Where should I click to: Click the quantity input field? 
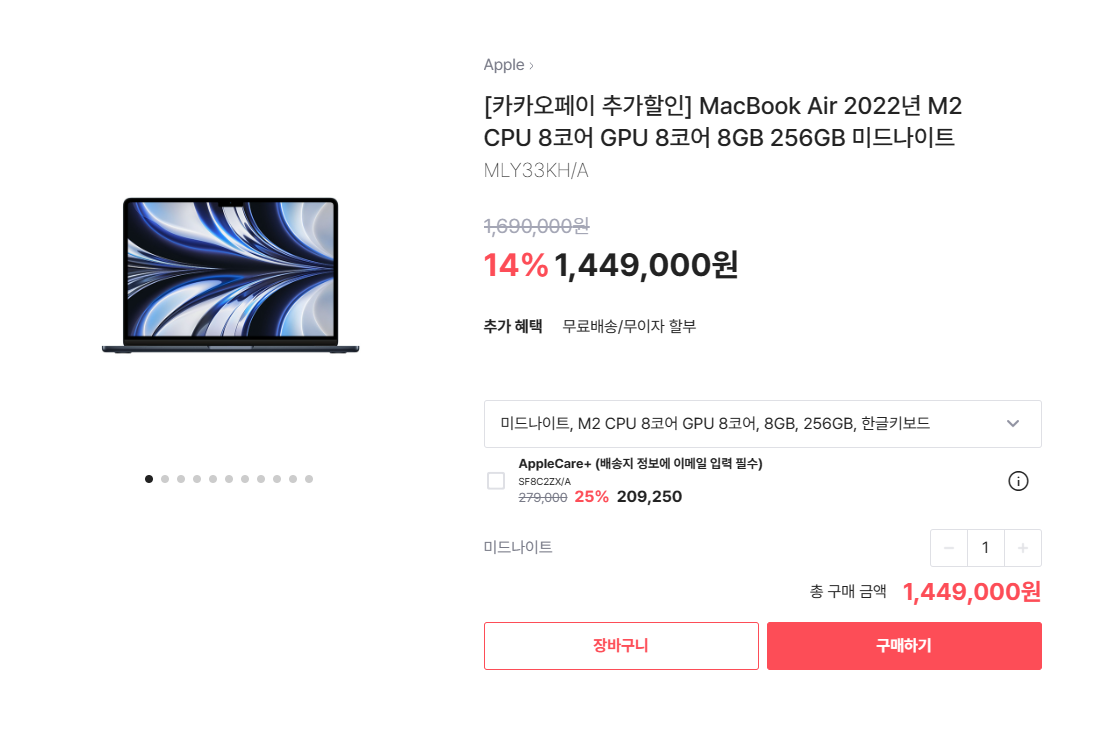(x=986, y=548)
